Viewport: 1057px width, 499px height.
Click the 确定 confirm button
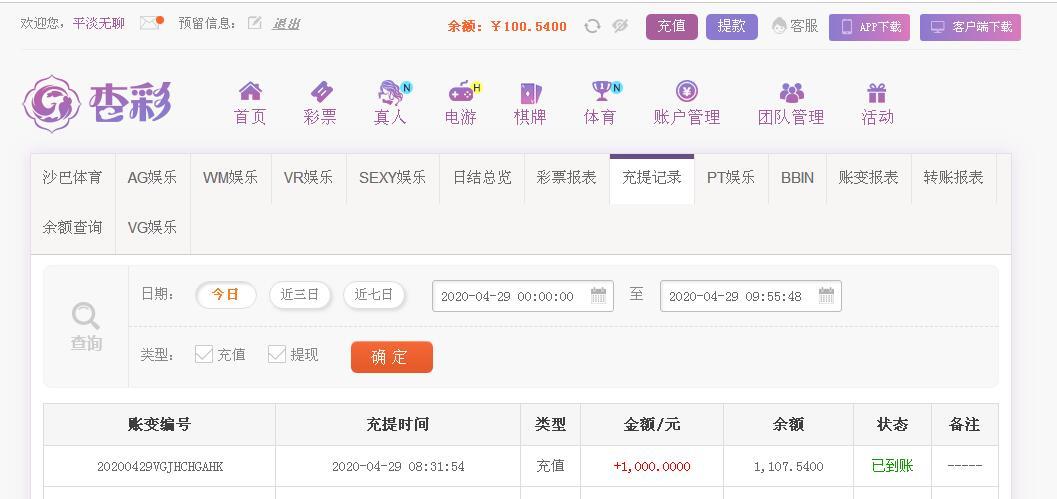(392, 357)
